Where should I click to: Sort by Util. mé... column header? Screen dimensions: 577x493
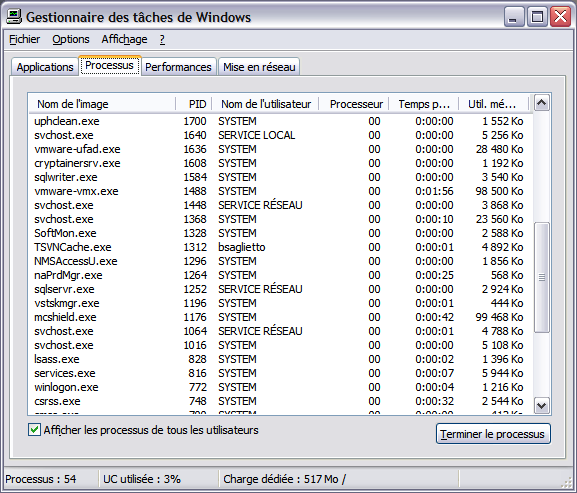[494, 104]
